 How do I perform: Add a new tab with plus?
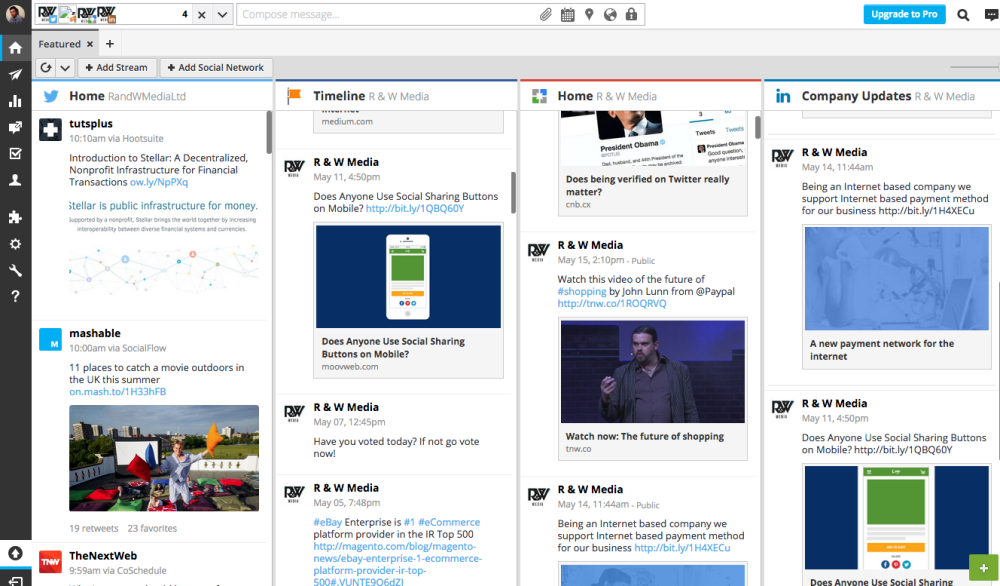(x=110, y=44)
